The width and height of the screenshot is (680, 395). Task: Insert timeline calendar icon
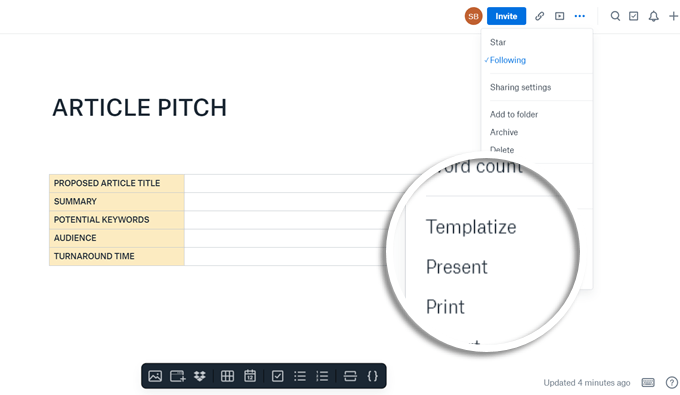250,376
